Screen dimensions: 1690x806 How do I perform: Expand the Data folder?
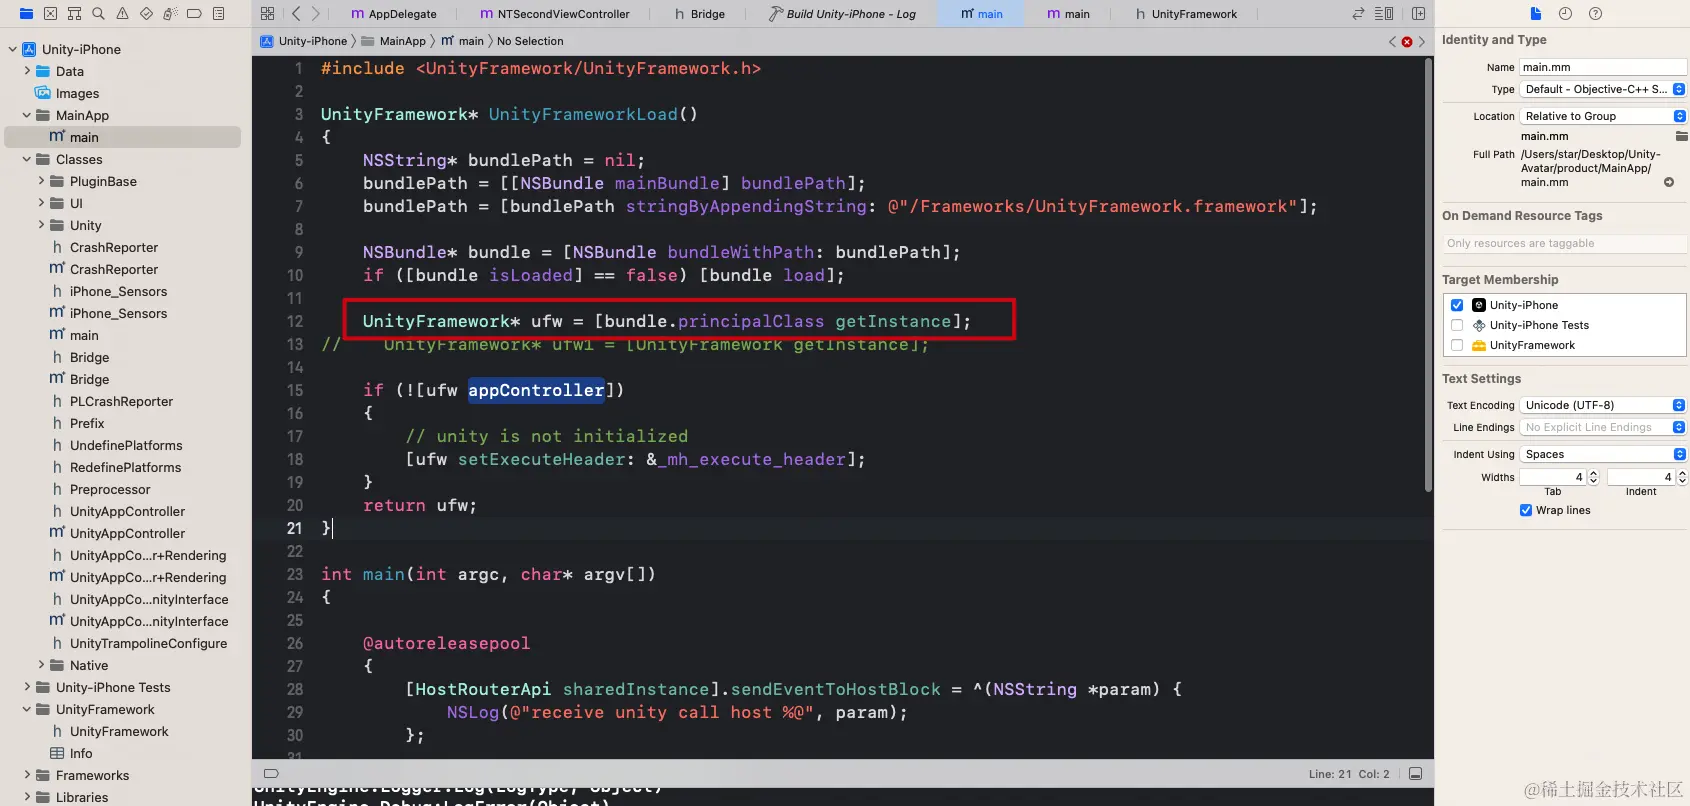(x=27, y=71)
